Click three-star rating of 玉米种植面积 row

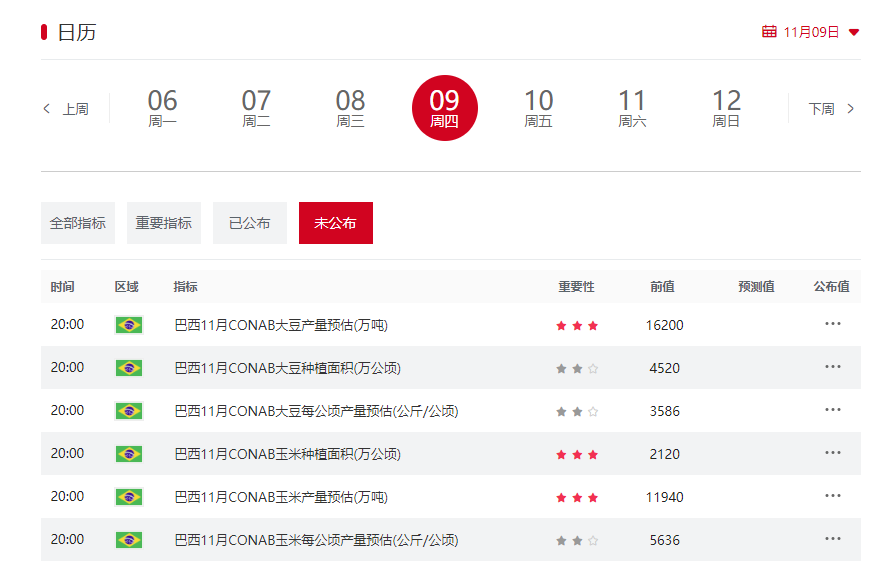point(577,455)
